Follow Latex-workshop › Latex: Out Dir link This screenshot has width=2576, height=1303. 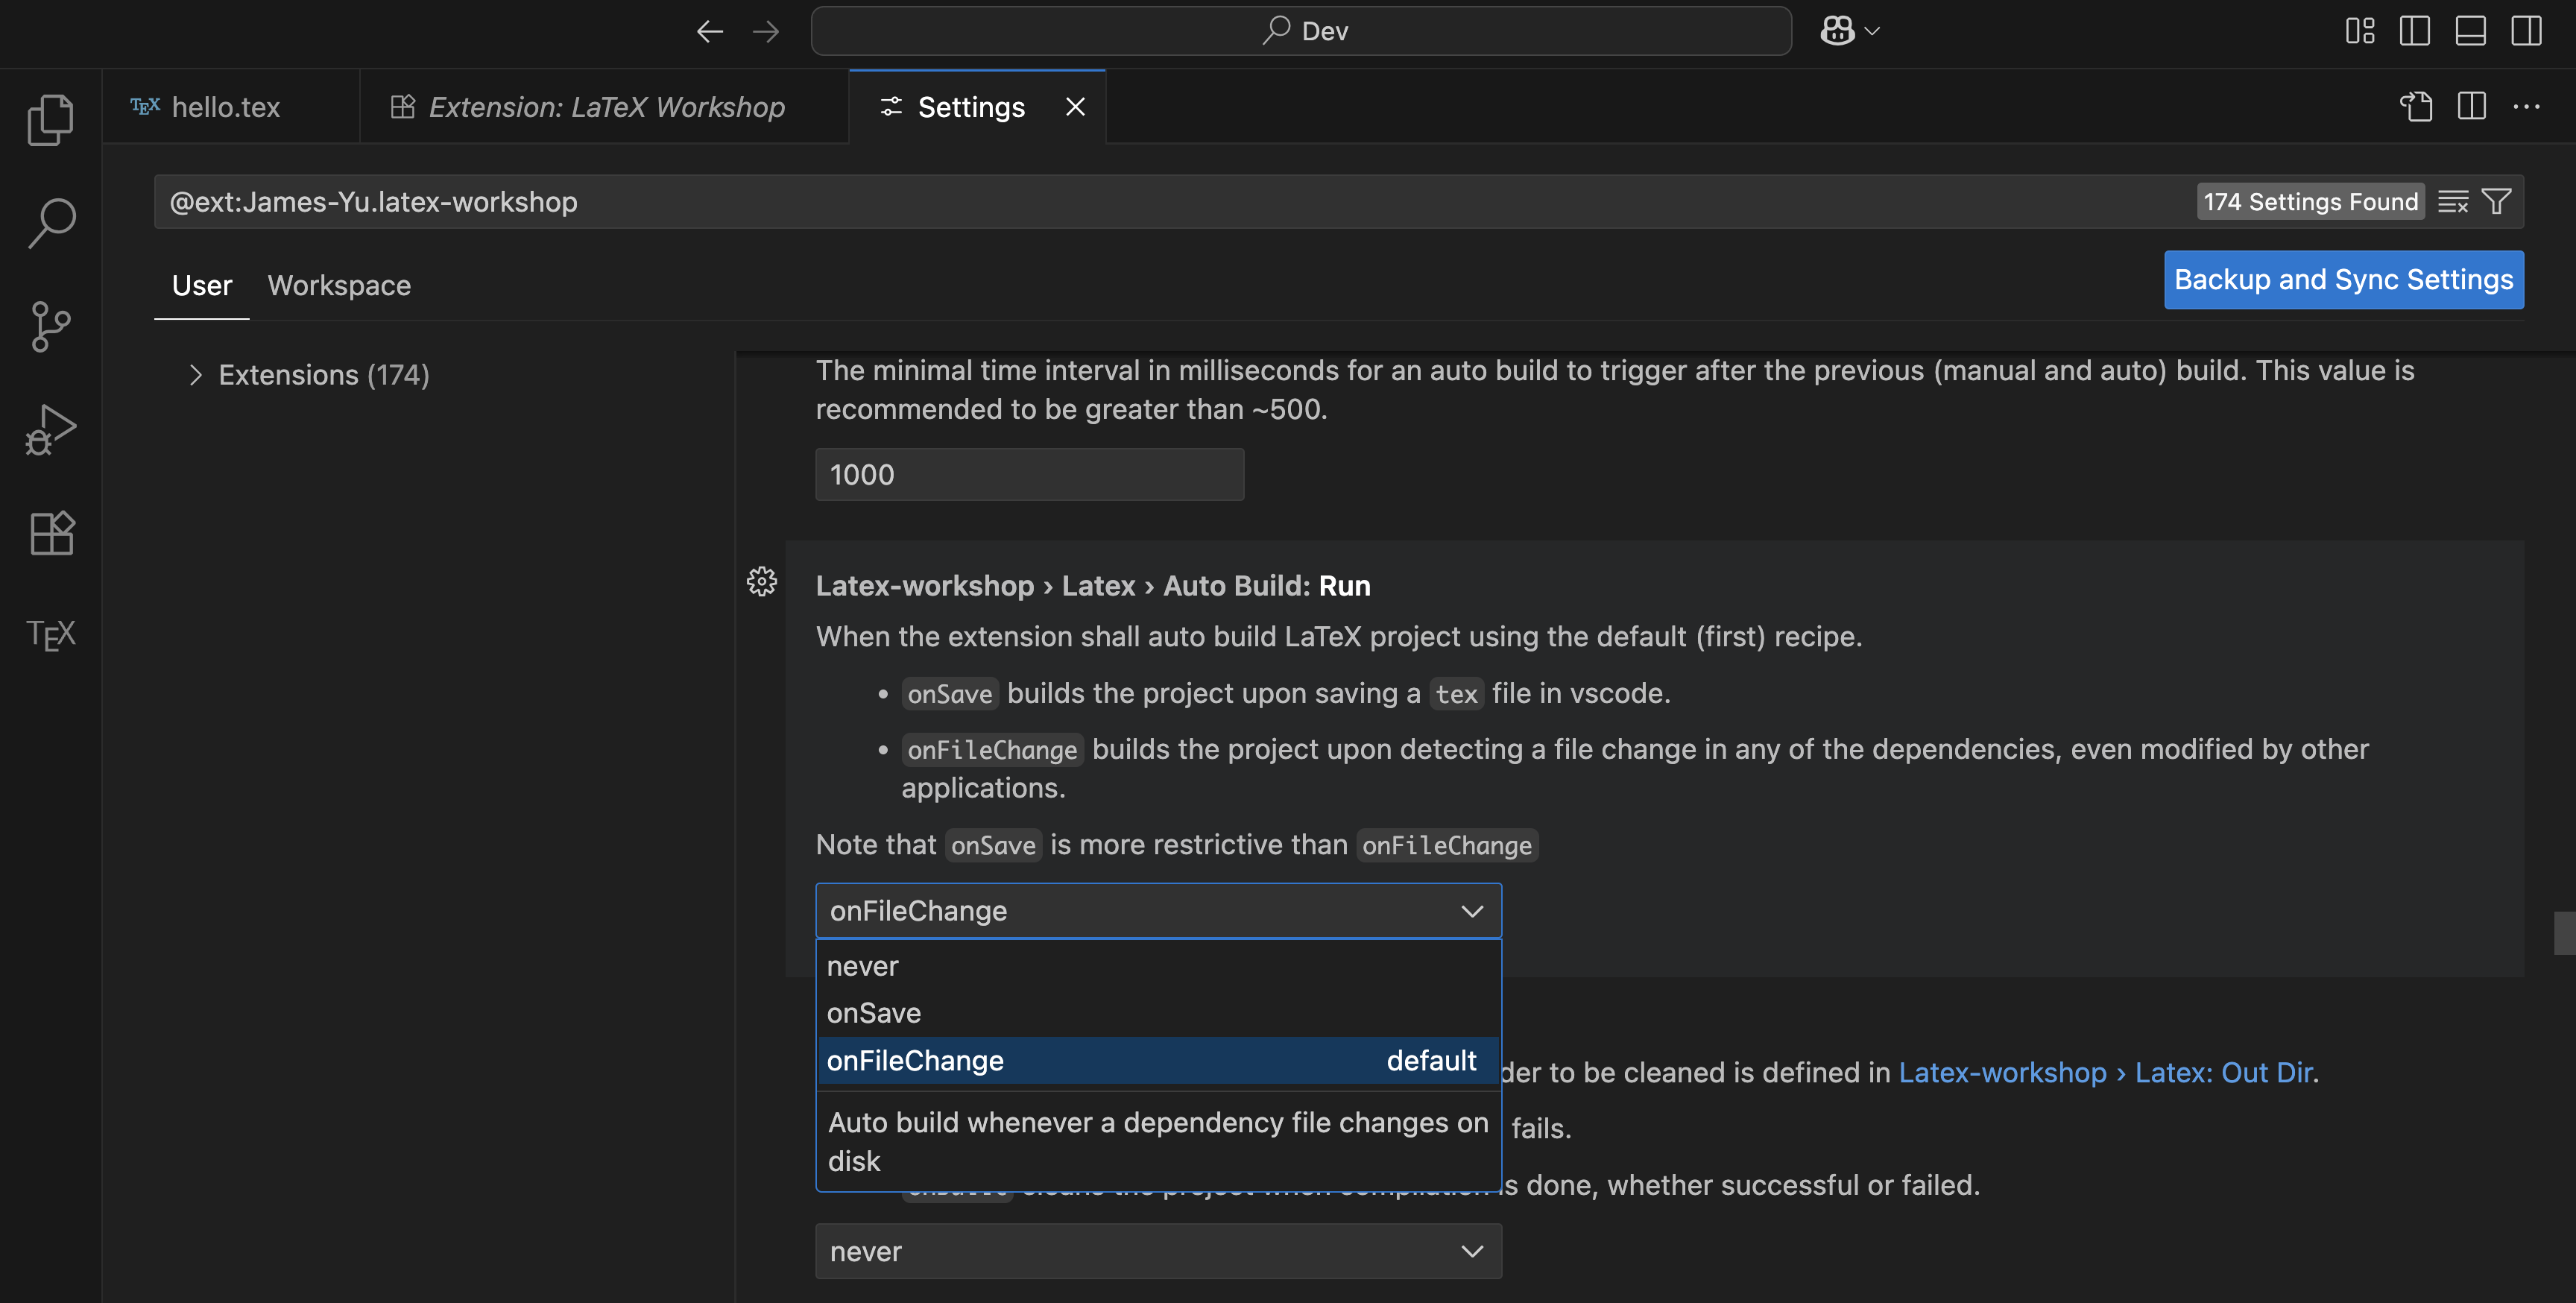point(2105,1073)
